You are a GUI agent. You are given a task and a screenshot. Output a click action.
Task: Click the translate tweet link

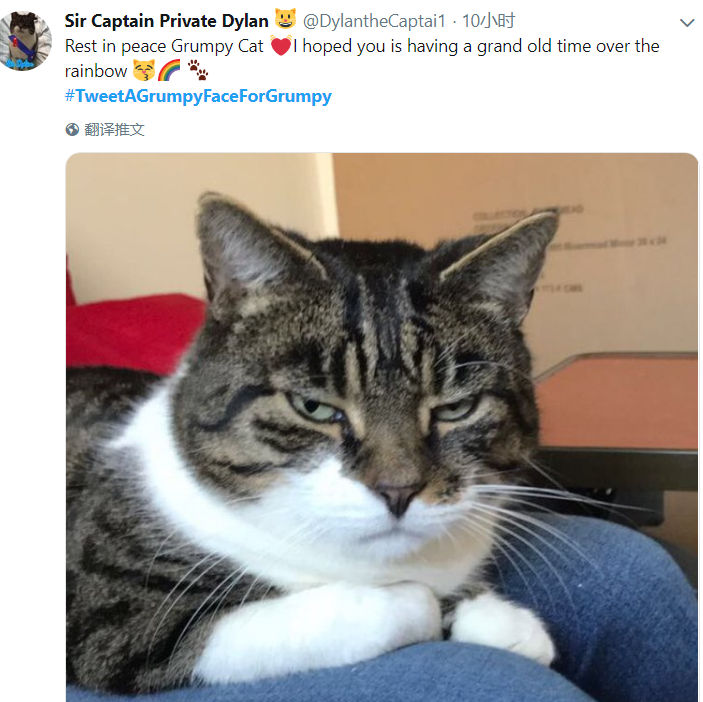114,130
